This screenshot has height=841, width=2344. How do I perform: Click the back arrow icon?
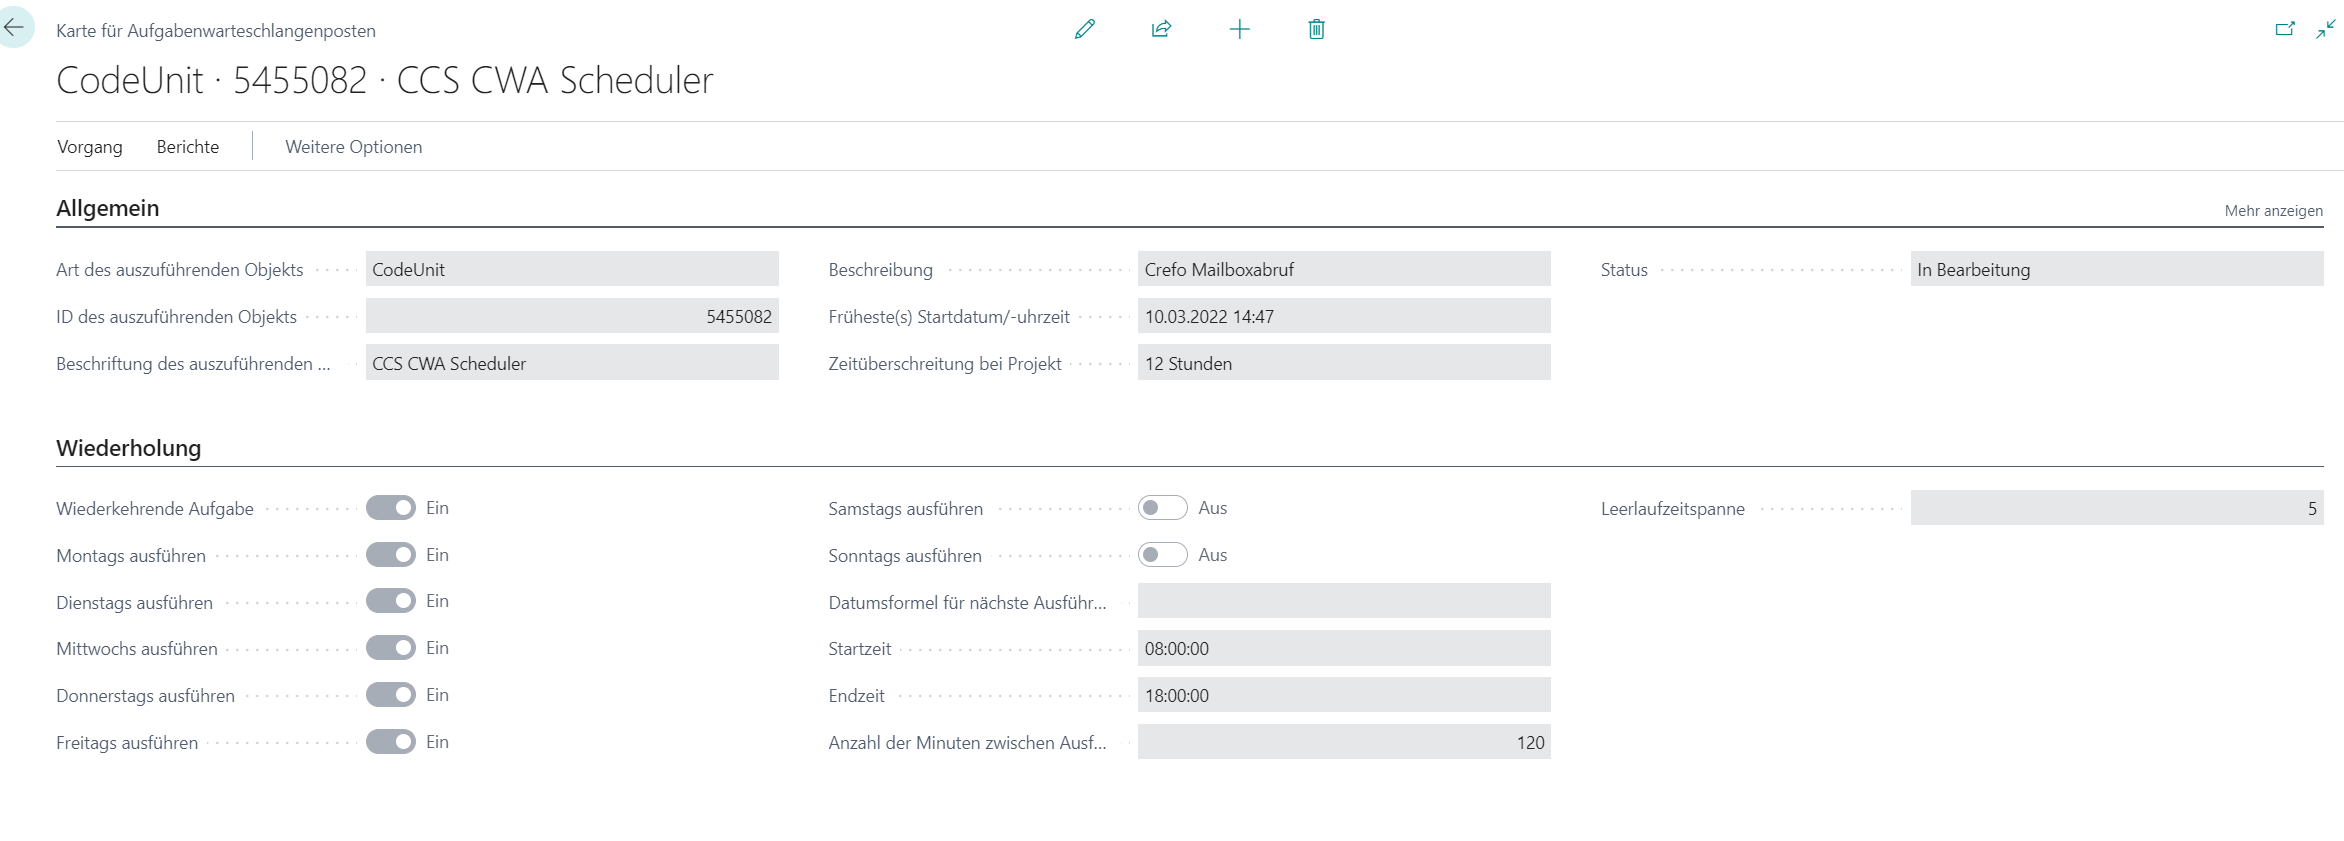[x=14, y=28]
